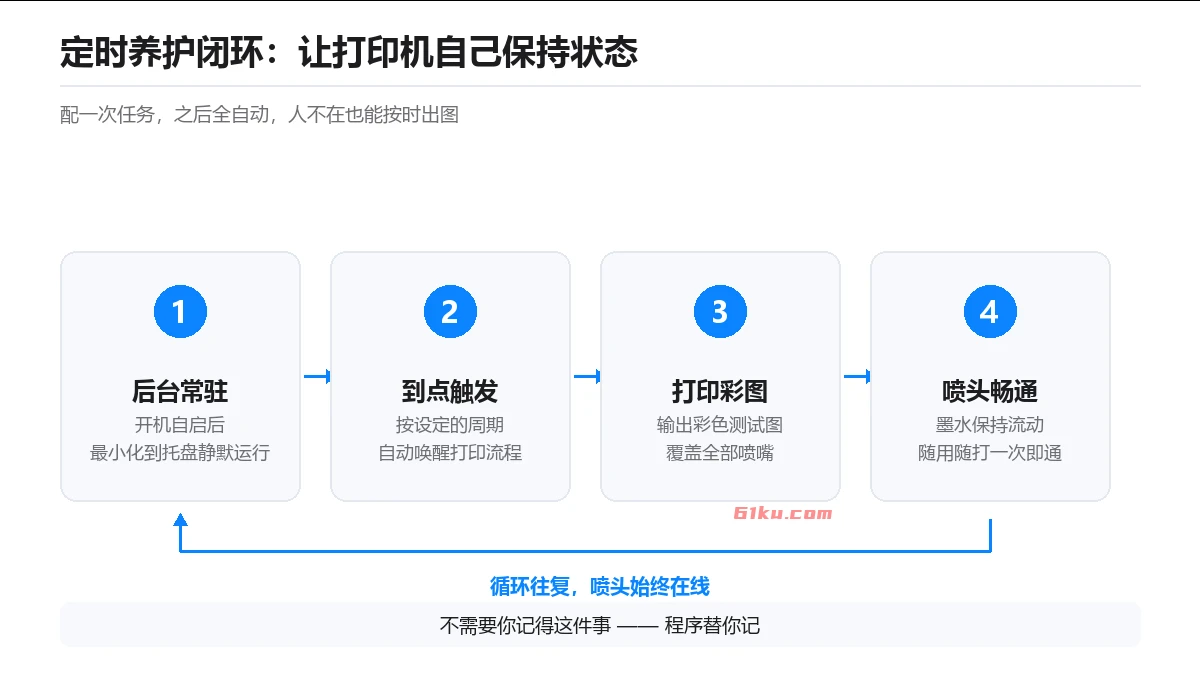1200x676 pixels.
Task: Click the line 自动唤醒打印流程
Action: click(450, 453)
